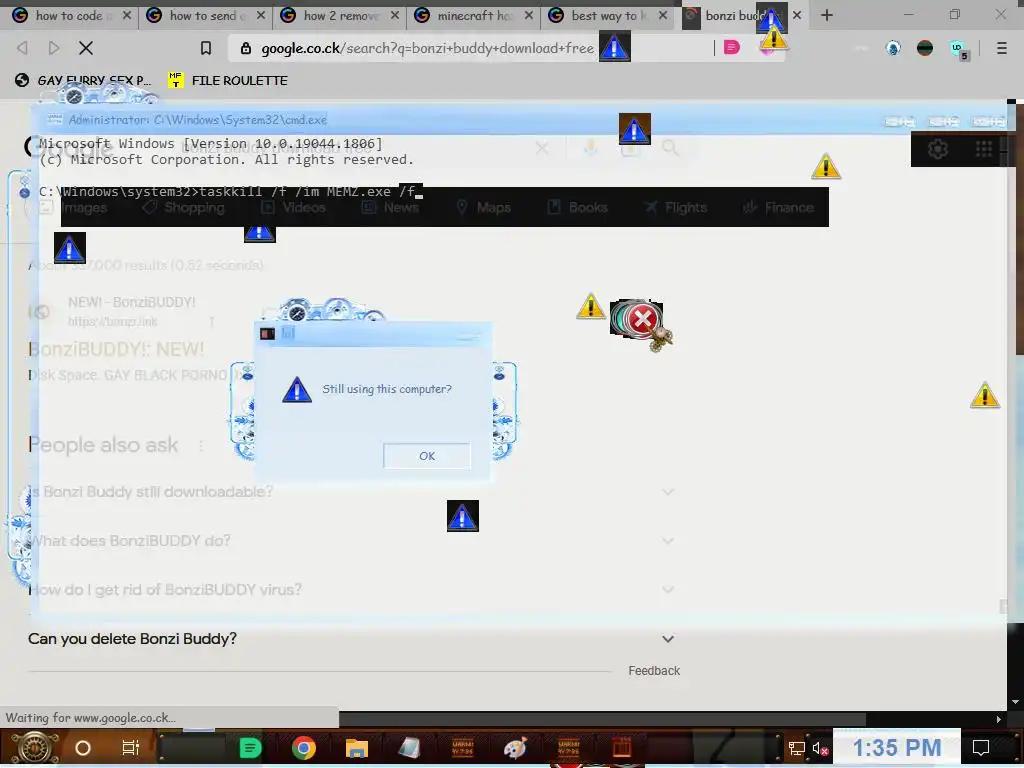1024x768 pixels.
Task: Stop loading the page with the X button
Action: coord(86,48)
